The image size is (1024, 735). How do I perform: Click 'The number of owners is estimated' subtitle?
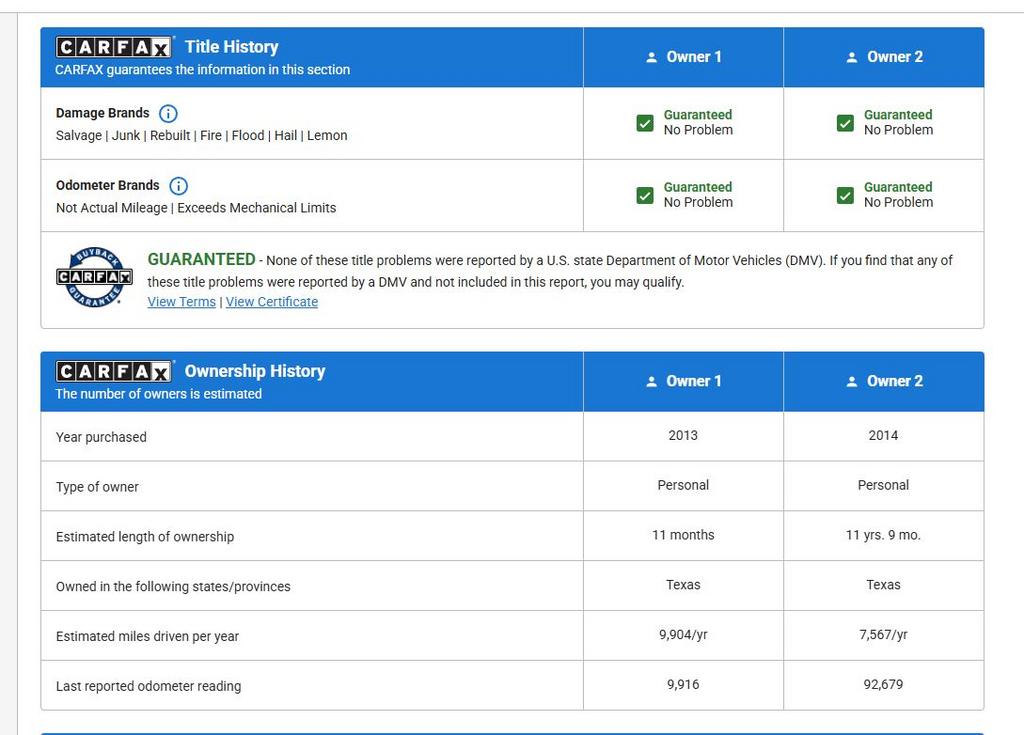coord(159,394)
